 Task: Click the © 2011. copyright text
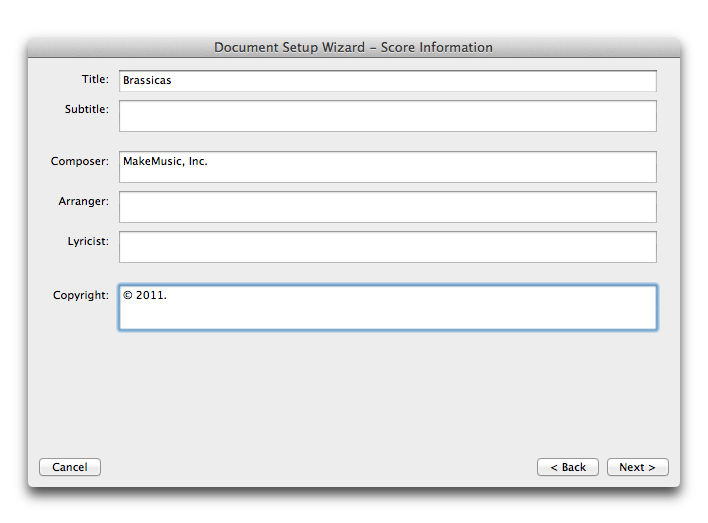click(x=145, y=295)
